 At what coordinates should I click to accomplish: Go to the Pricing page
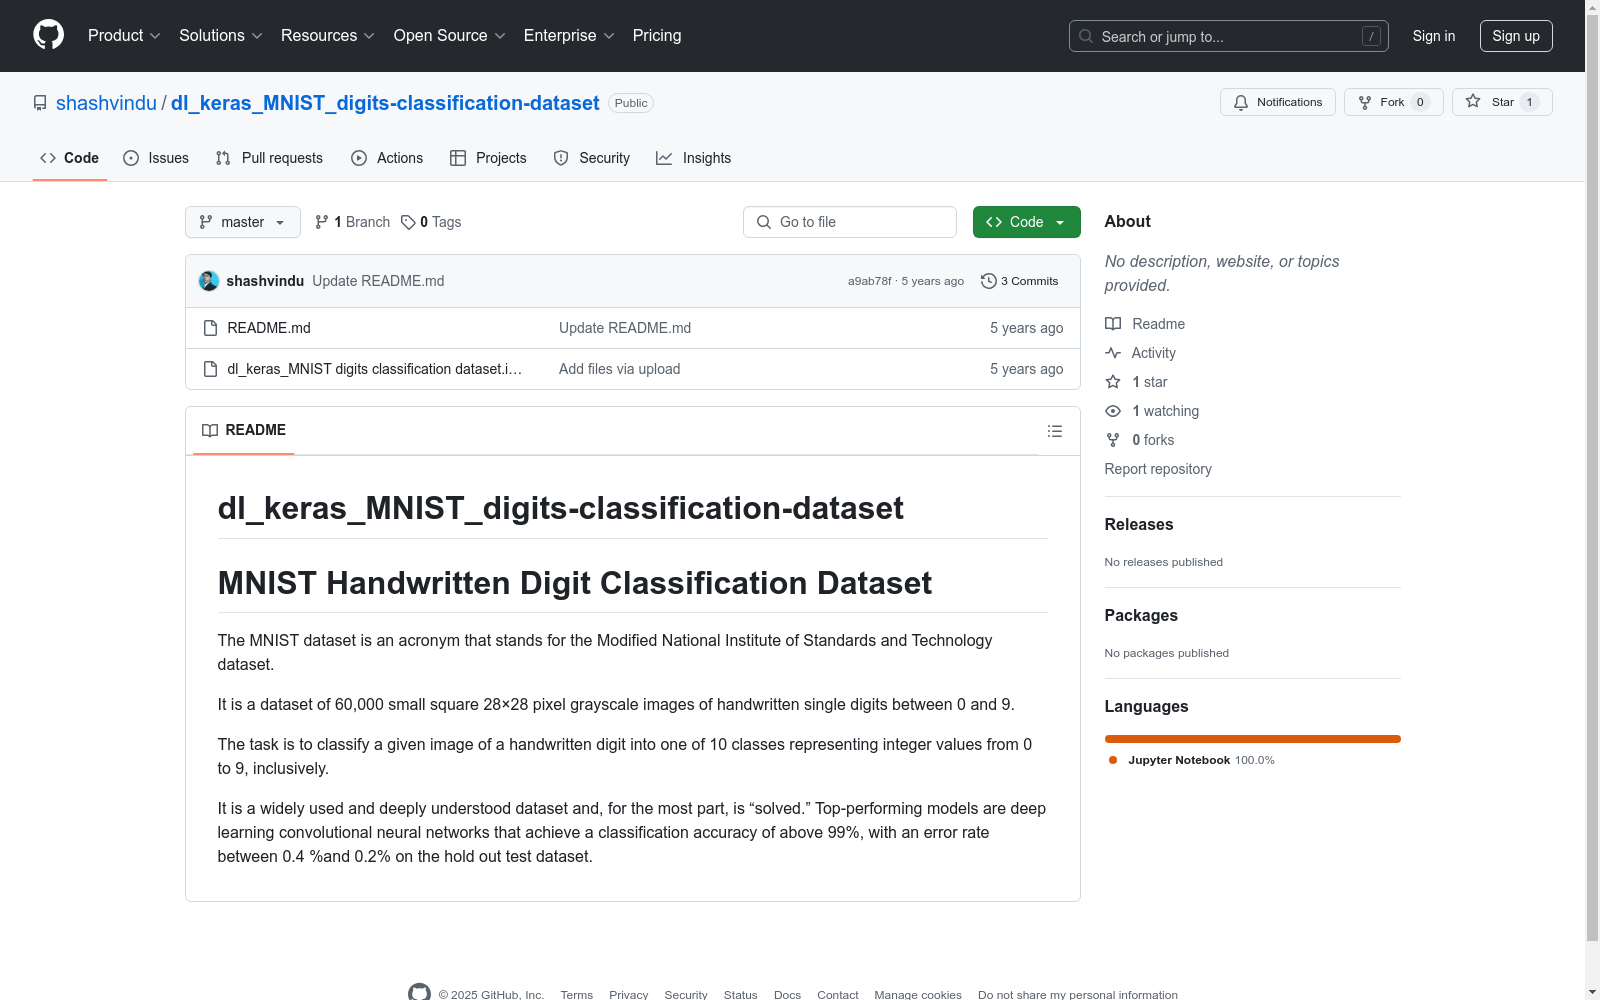[657, 36]
